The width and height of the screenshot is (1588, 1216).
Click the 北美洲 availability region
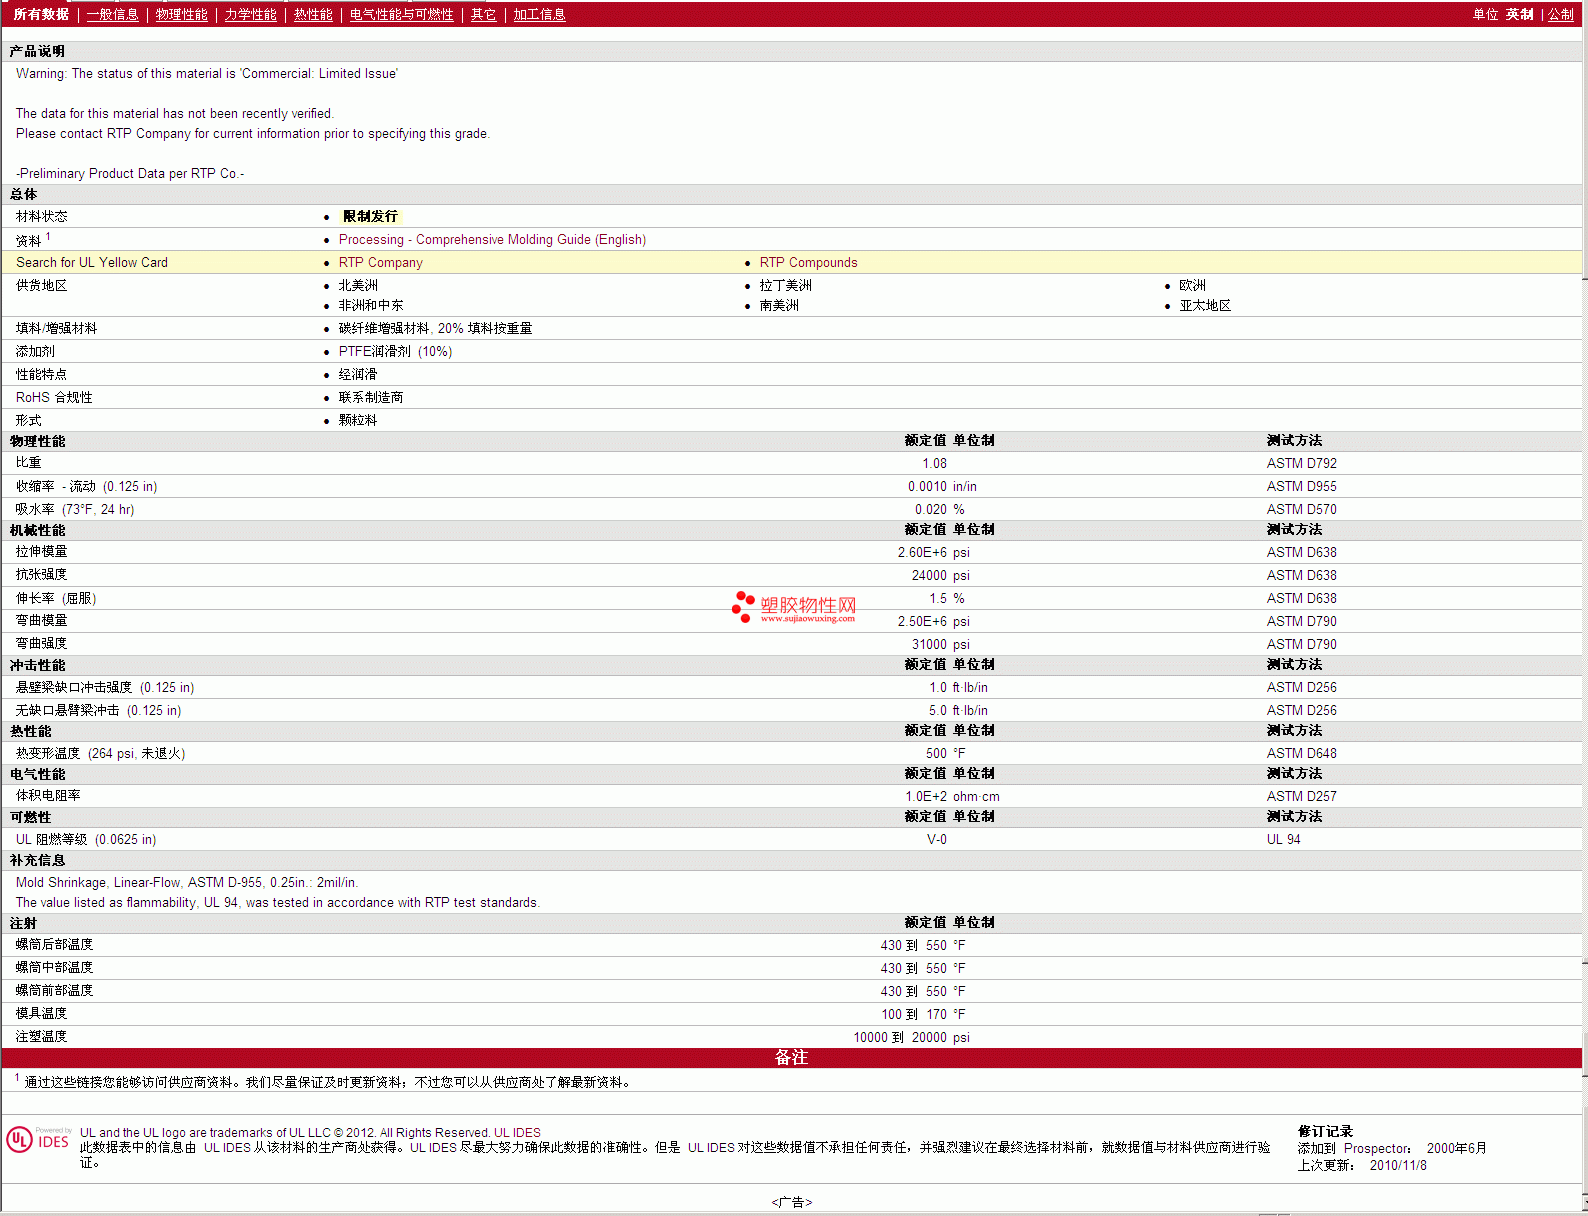[x=358, y=285]
